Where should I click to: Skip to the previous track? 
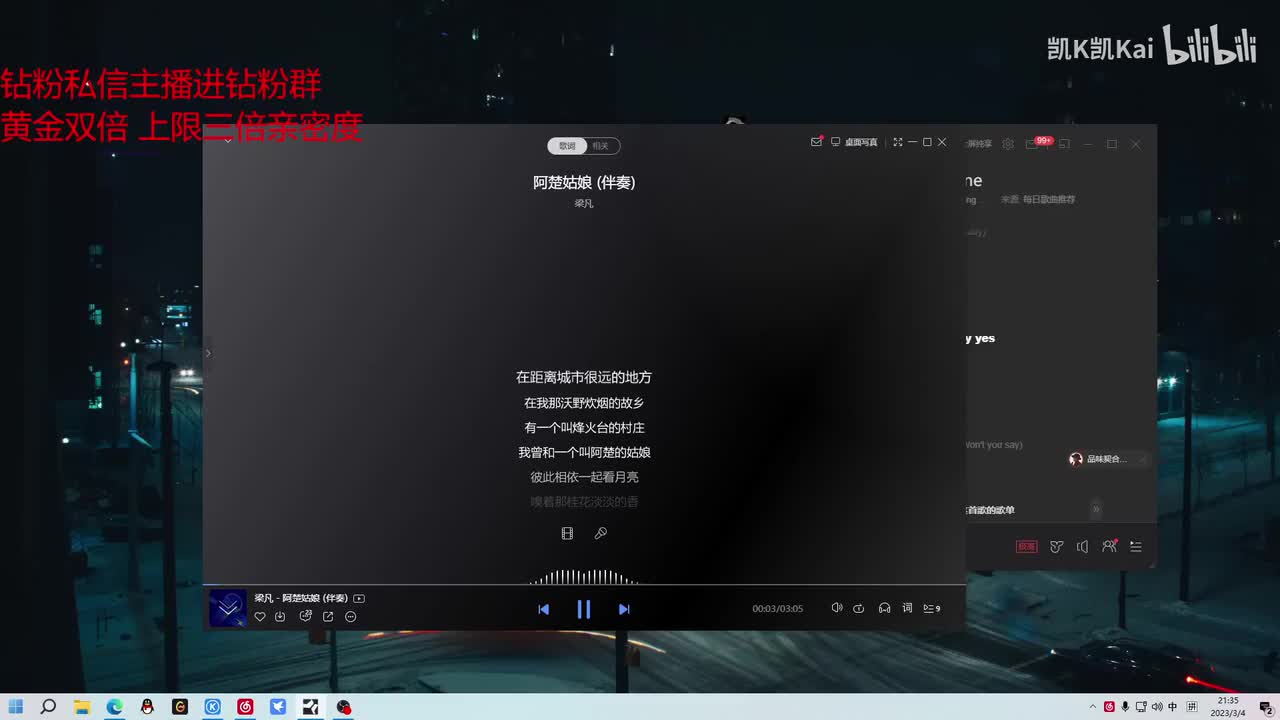(543, 609)
